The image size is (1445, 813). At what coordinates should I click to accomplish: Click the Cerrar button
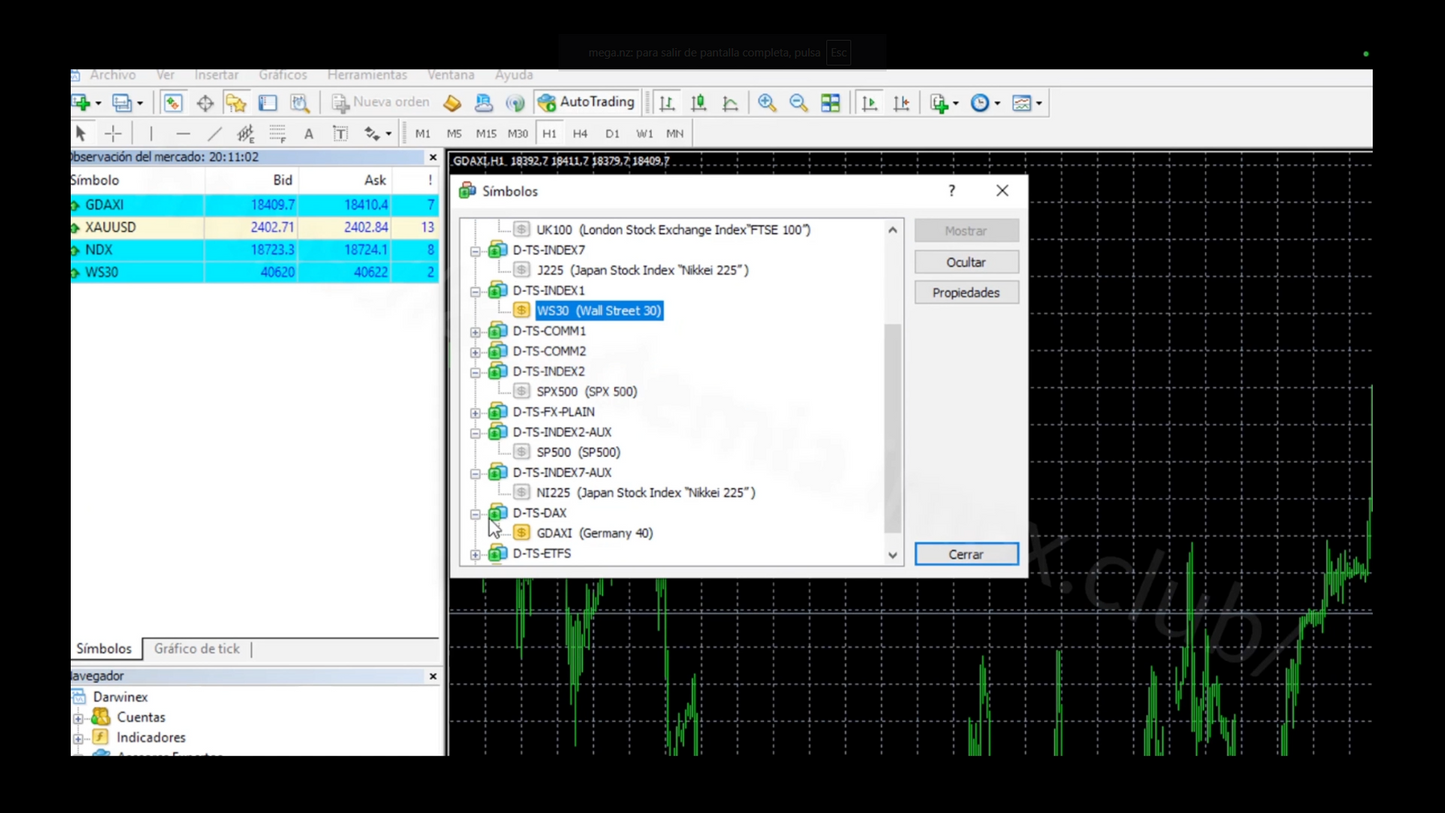click(x=966, y=554)
